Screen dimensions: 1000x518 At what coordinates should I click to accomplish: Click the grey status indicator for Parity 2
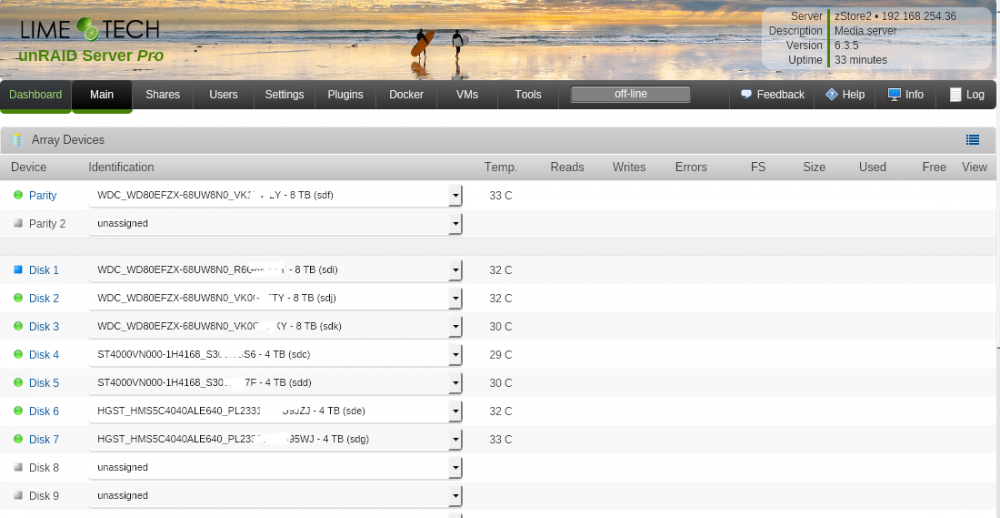(18, 223)
